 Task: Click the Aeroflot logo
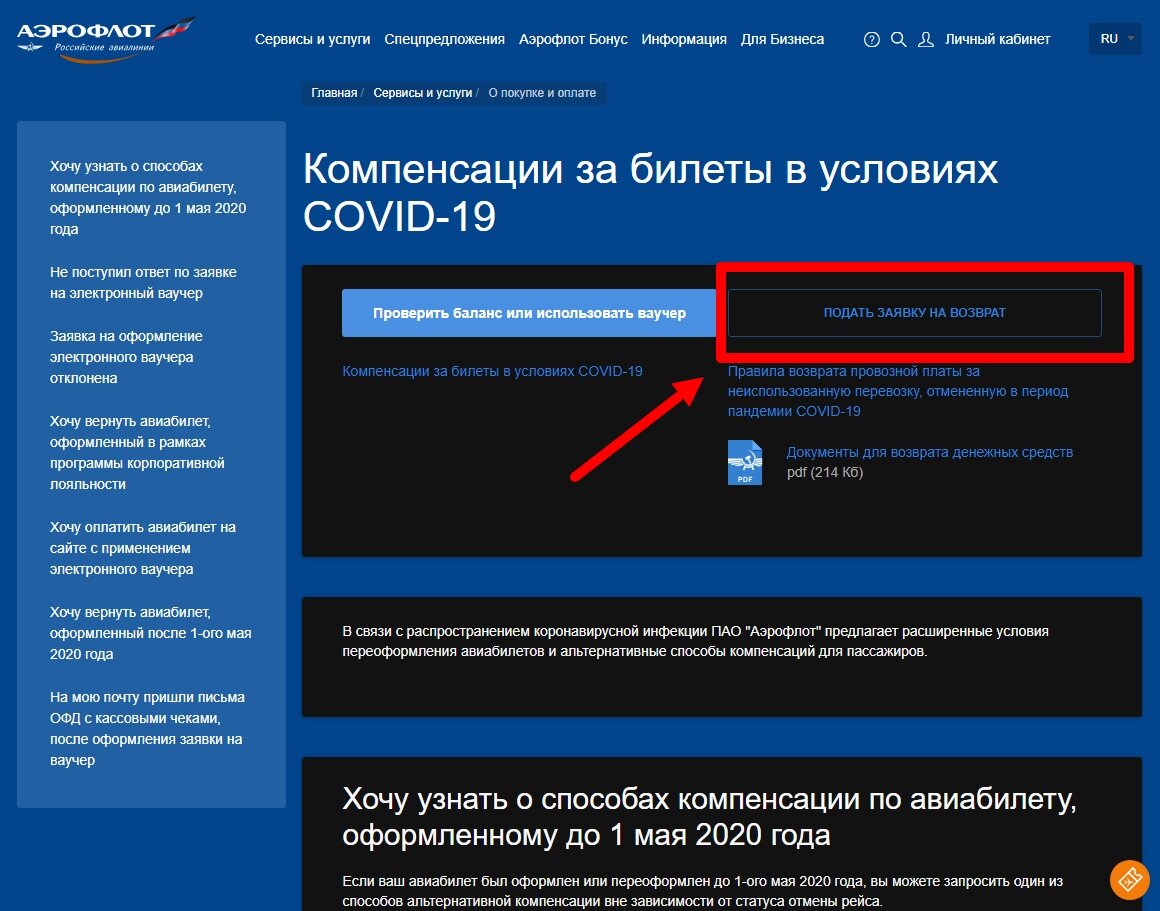click(106, 39)
